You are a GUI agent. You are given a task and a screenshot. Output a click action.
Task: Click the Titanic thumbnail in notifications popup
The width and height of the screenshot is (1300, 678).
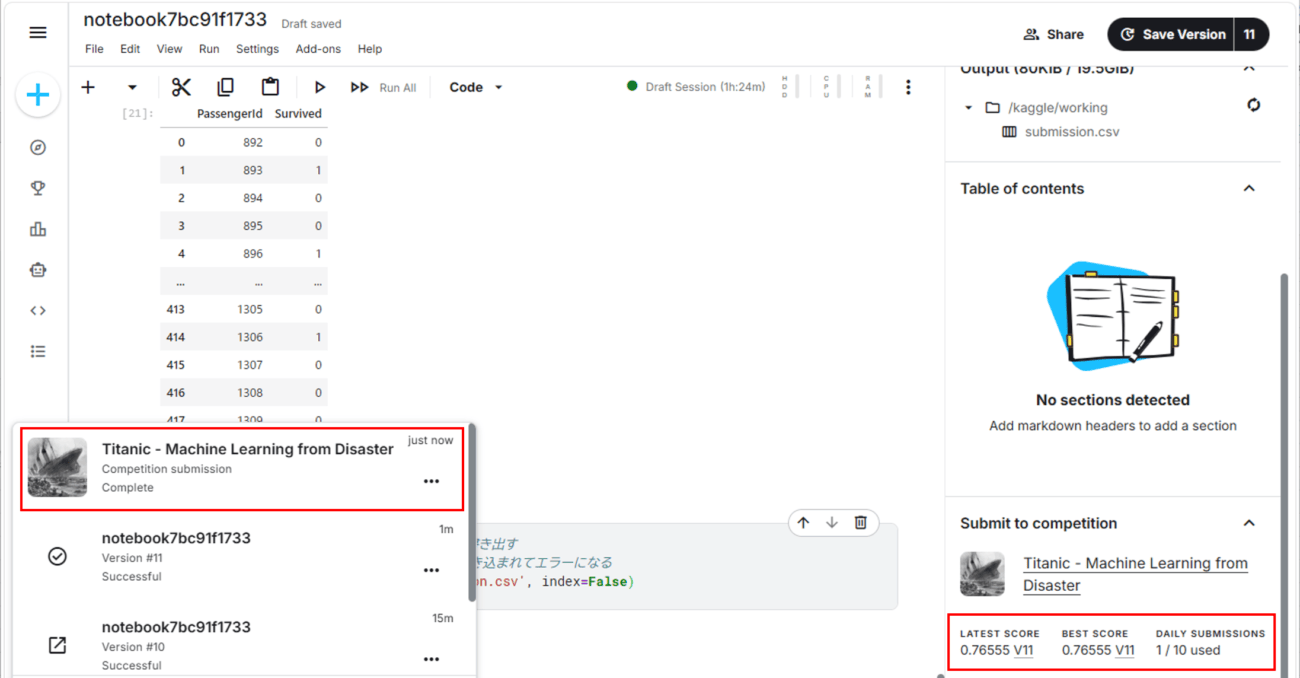tap(57, 467)
